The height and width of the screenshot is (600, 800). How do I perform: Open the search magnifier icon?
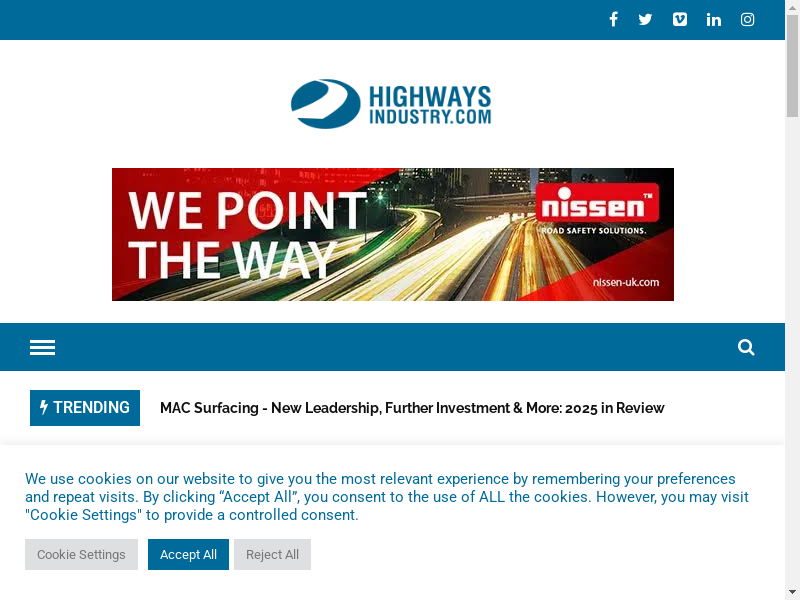point(746,347)
